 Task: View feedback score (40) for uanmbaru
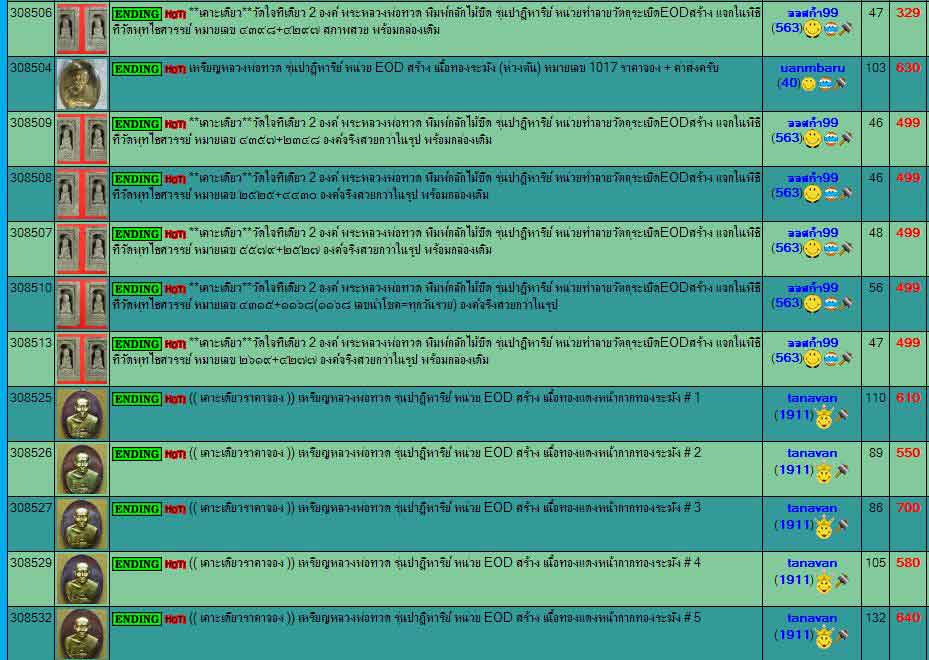(x=787, y=84)
